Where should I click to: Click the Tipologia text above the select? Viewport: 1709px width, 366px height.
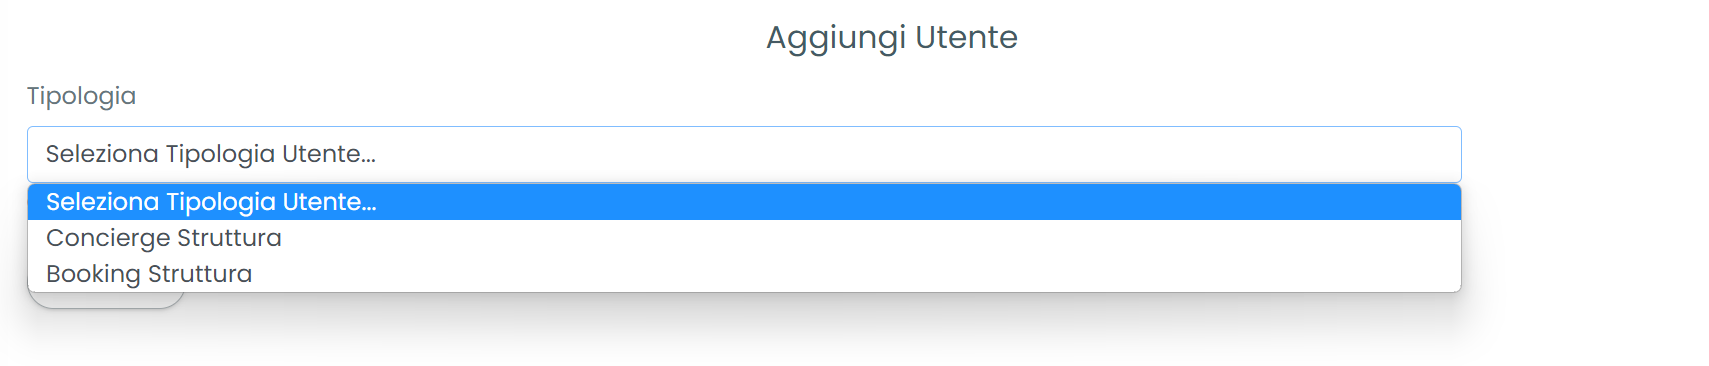click(81, 96)
